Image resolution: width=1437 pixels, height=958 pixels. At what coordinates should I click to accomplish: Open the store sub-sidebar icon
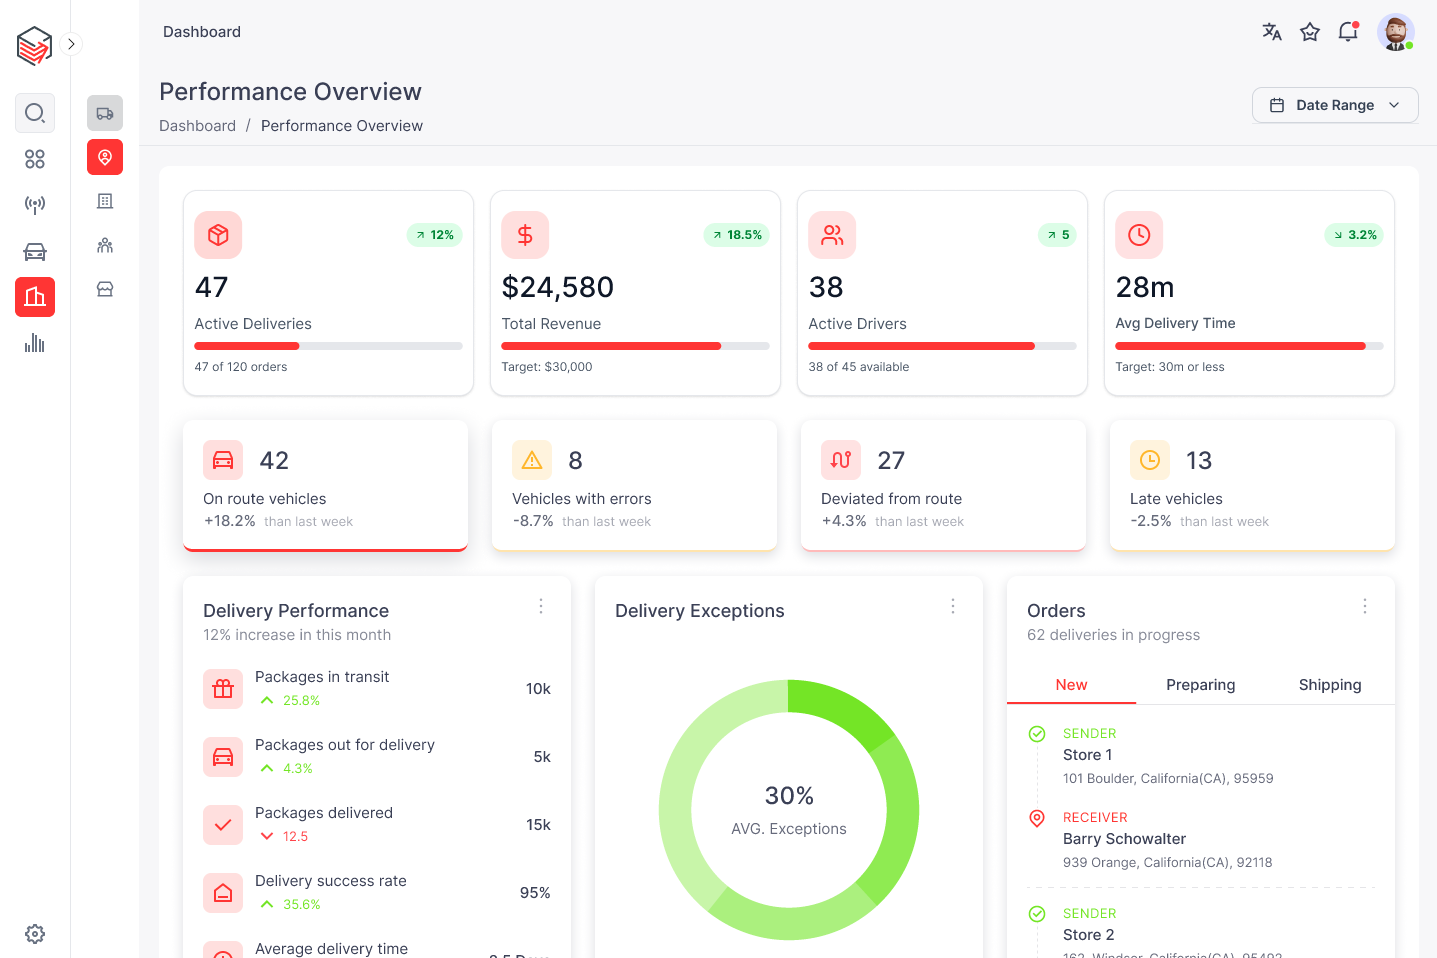[x=105, y=289]
